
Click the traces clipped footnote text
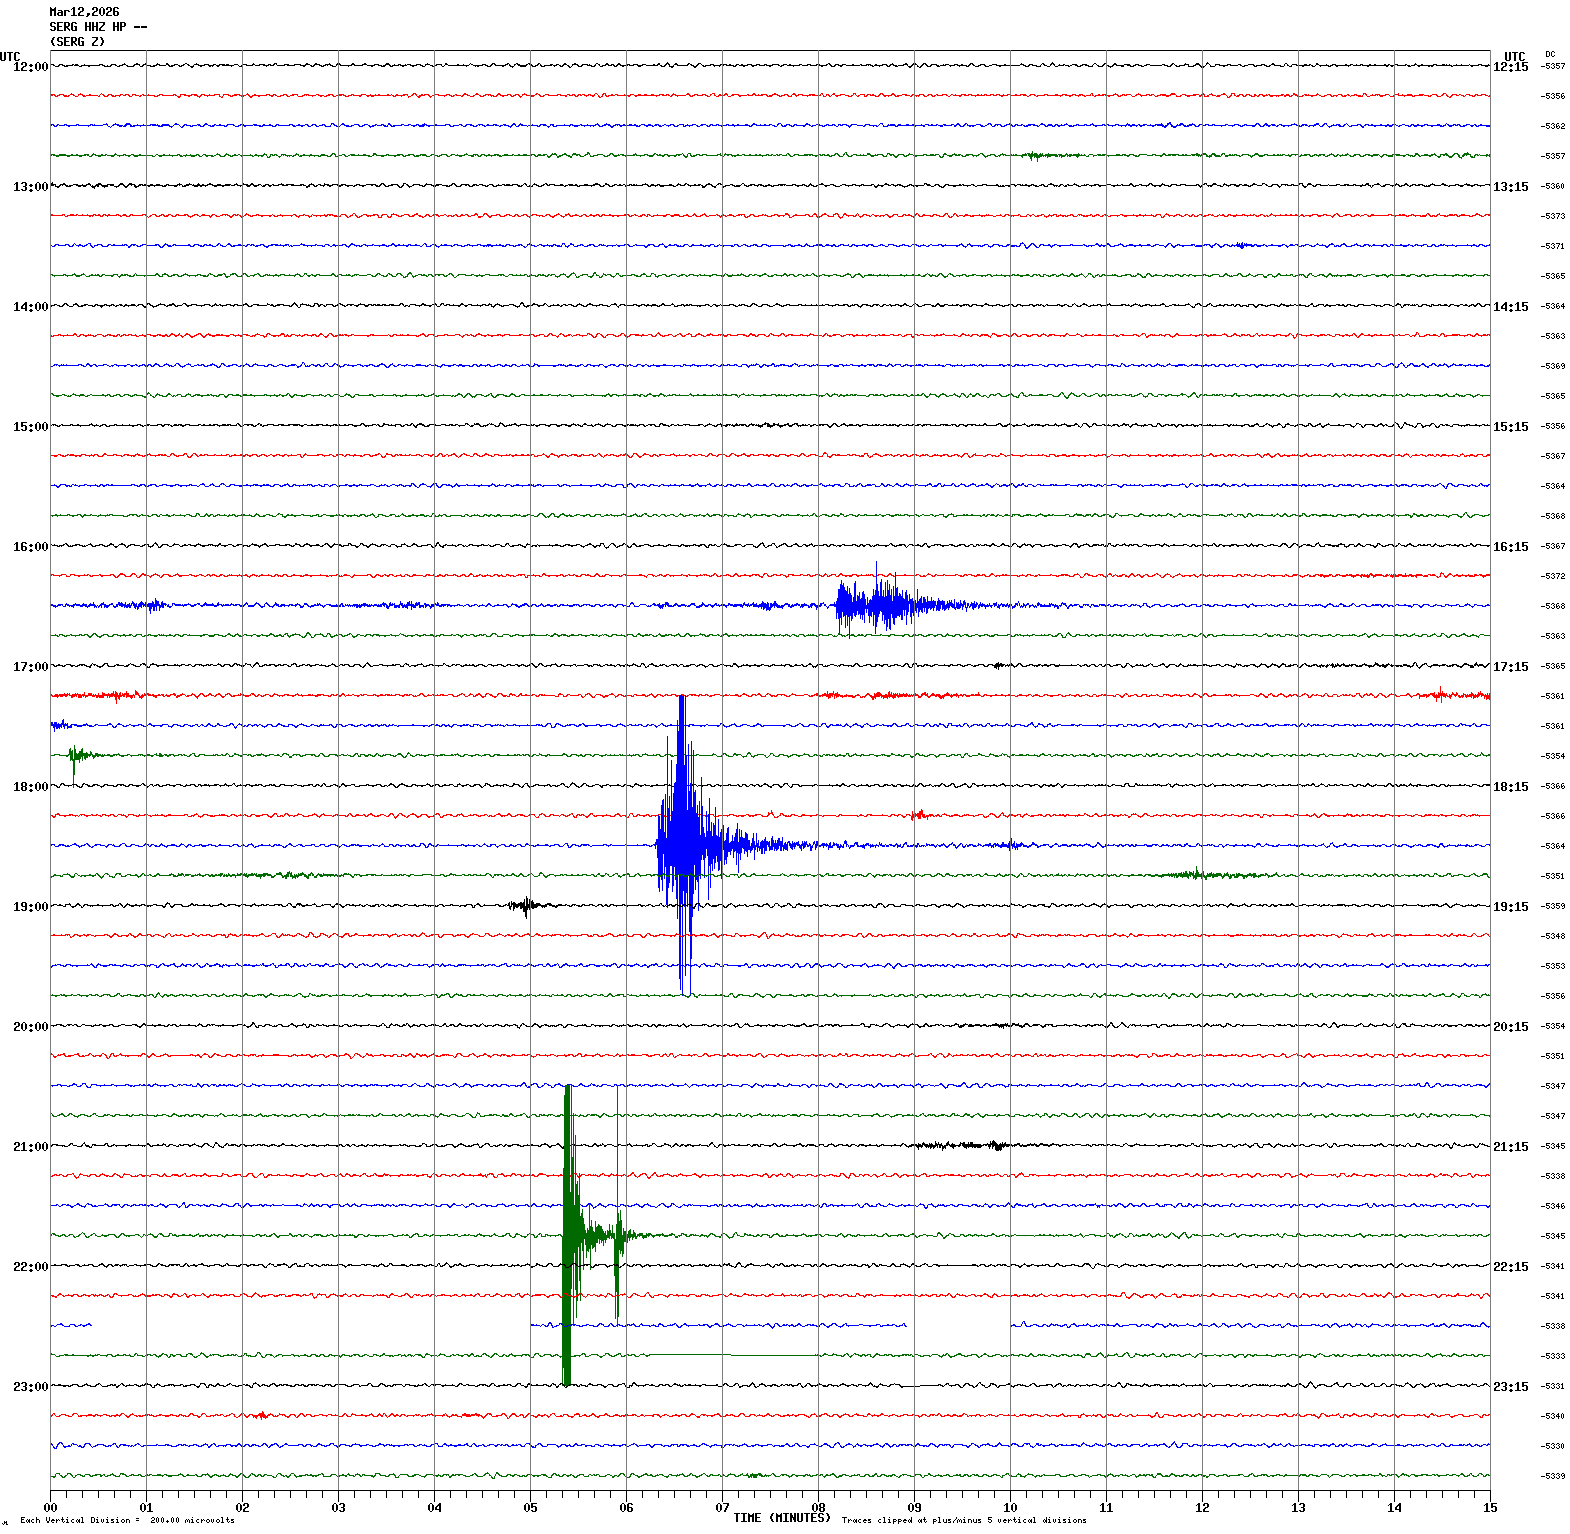coord(963,1520)
